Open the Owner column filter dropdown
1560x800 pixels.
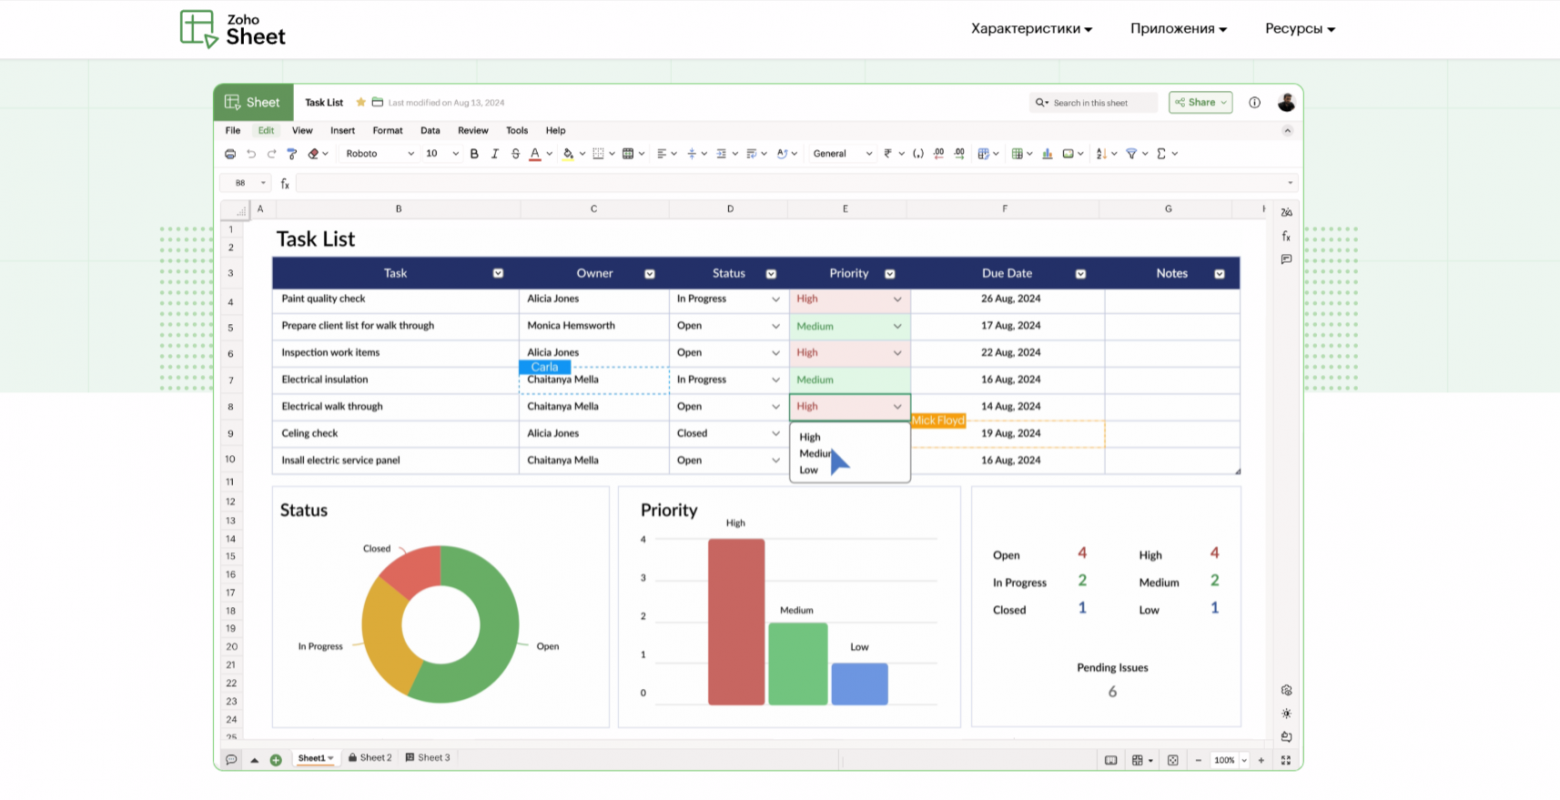[650, 274]
